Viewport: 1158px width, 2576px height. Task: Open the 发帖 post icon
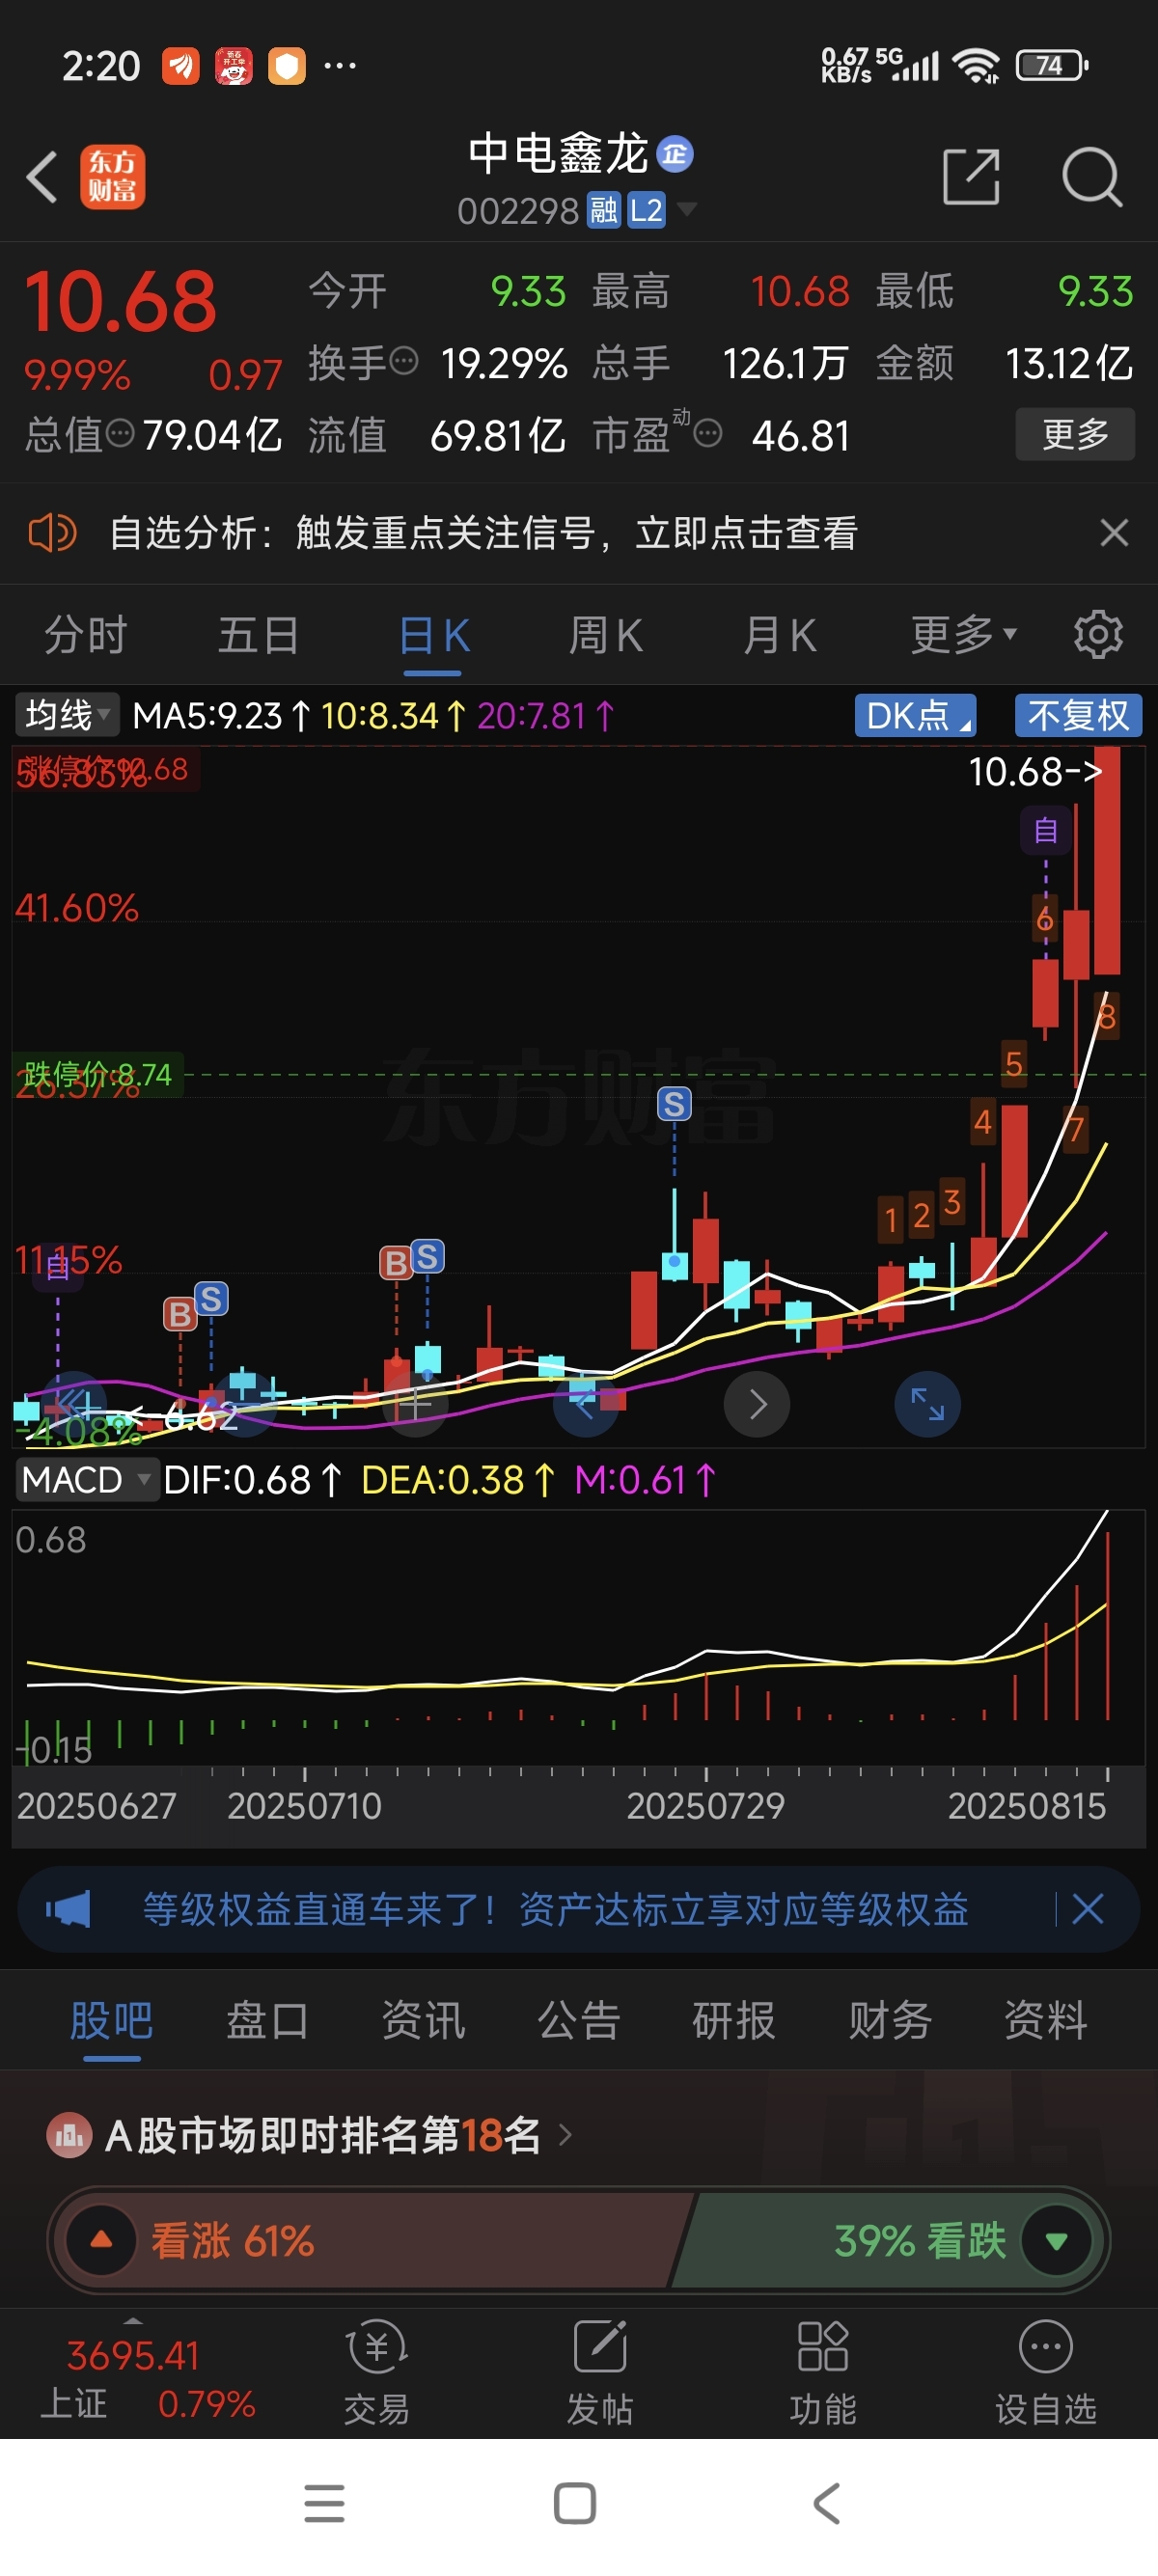click(600, 2374)
